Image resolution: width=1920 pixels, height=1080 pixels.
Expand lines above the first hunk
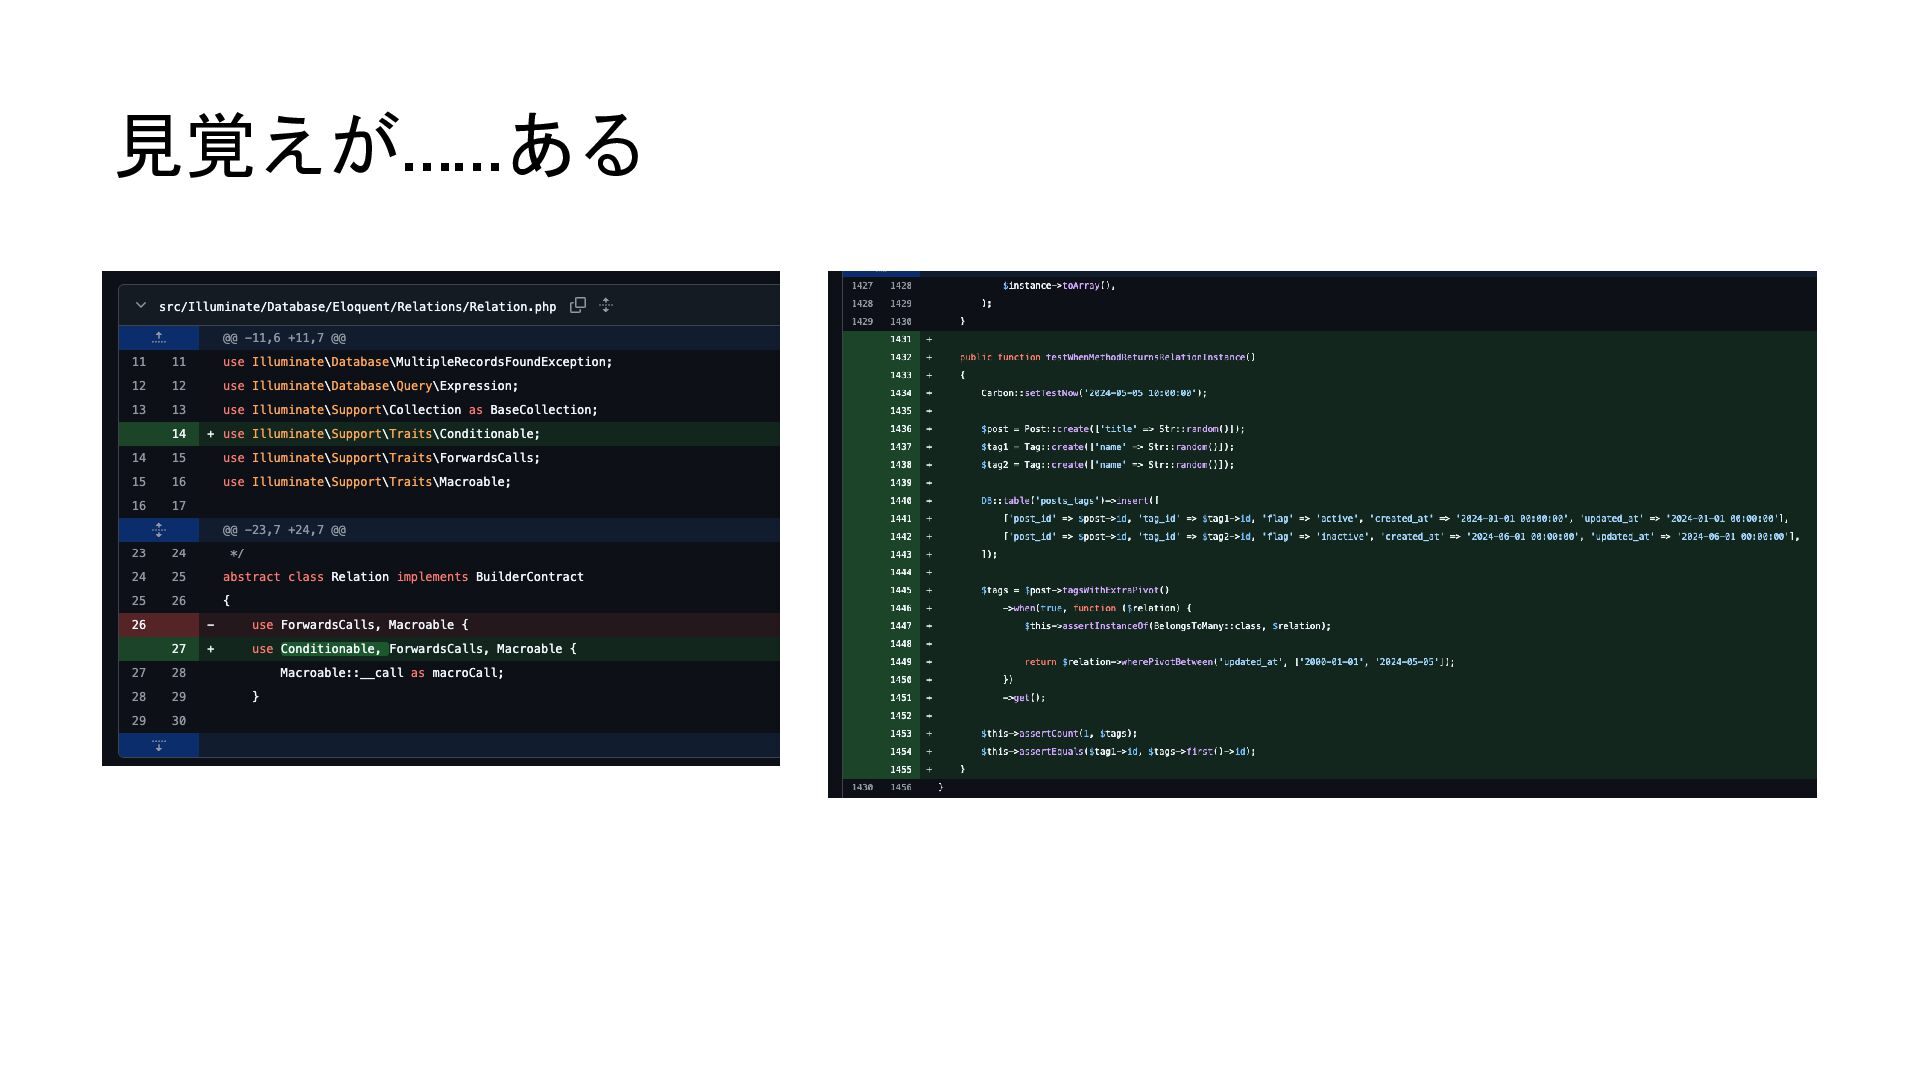(159, 338)
